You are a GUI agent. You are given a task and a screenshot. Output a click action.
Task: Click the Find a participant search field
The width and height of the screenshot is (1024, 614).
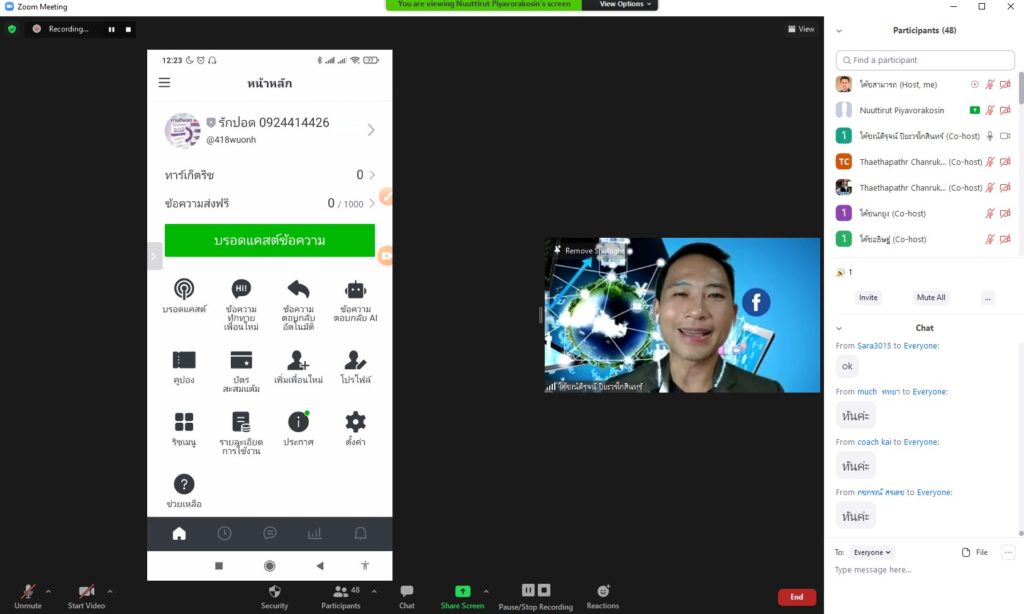point(925,60)
